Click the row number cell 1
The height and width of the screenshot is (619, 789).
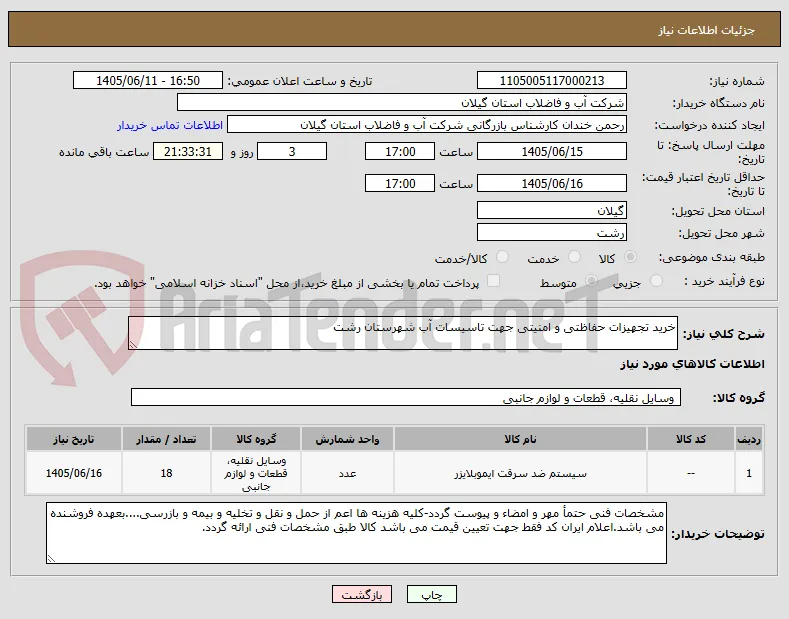[x=749, y=473]
